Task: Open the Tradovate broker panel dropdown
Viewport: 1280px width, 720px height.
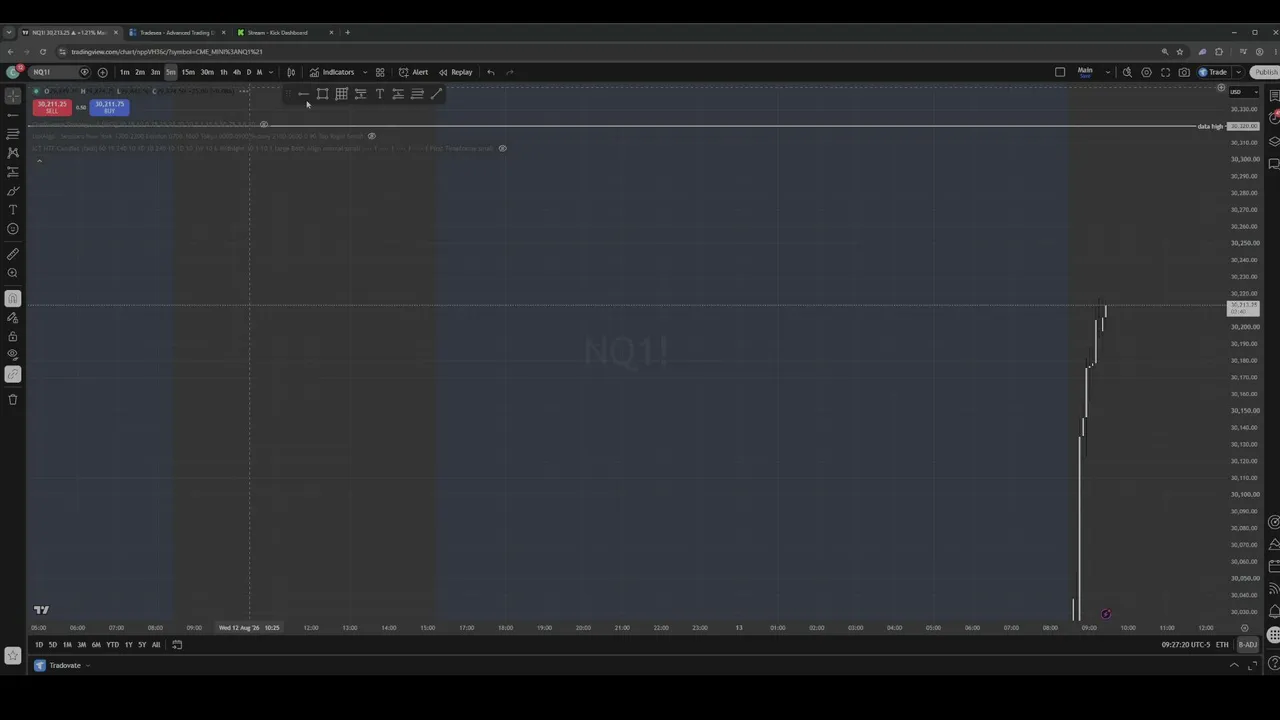Action: pos(63,665)
